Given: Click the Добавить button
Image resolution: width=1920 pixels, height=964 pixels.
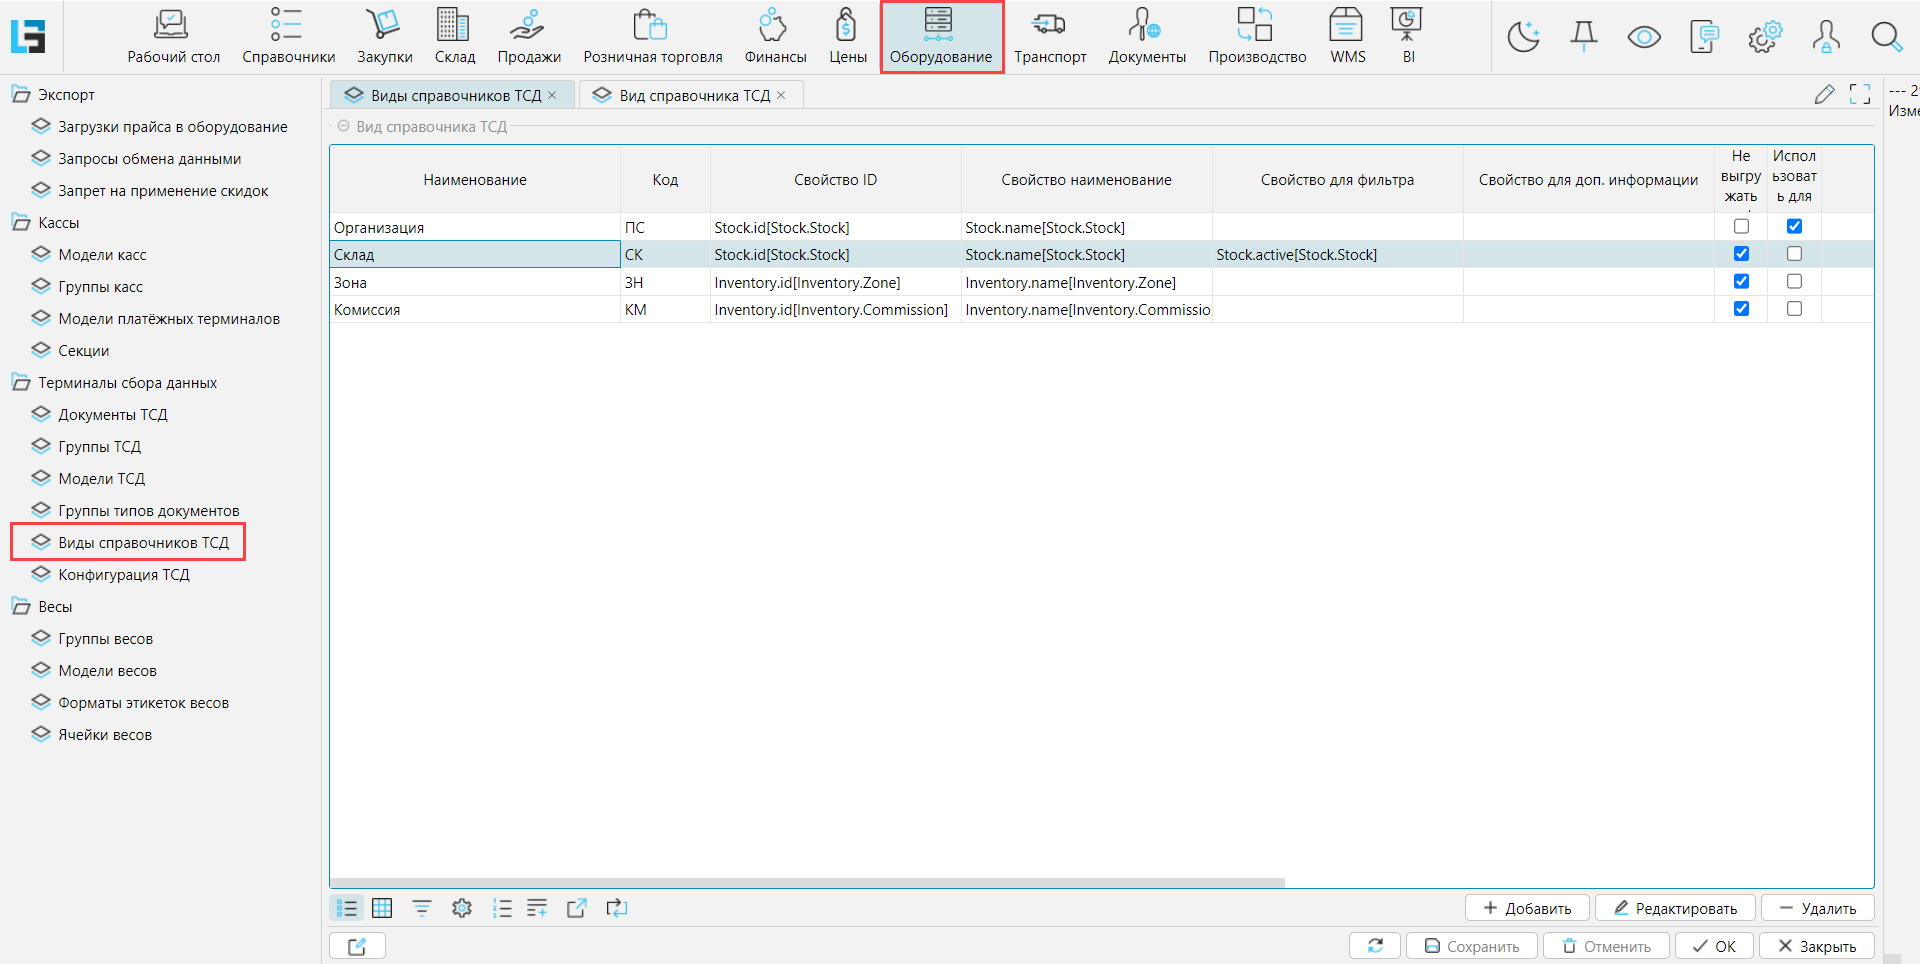Looking at the screenshot, I should [1527, 908].
